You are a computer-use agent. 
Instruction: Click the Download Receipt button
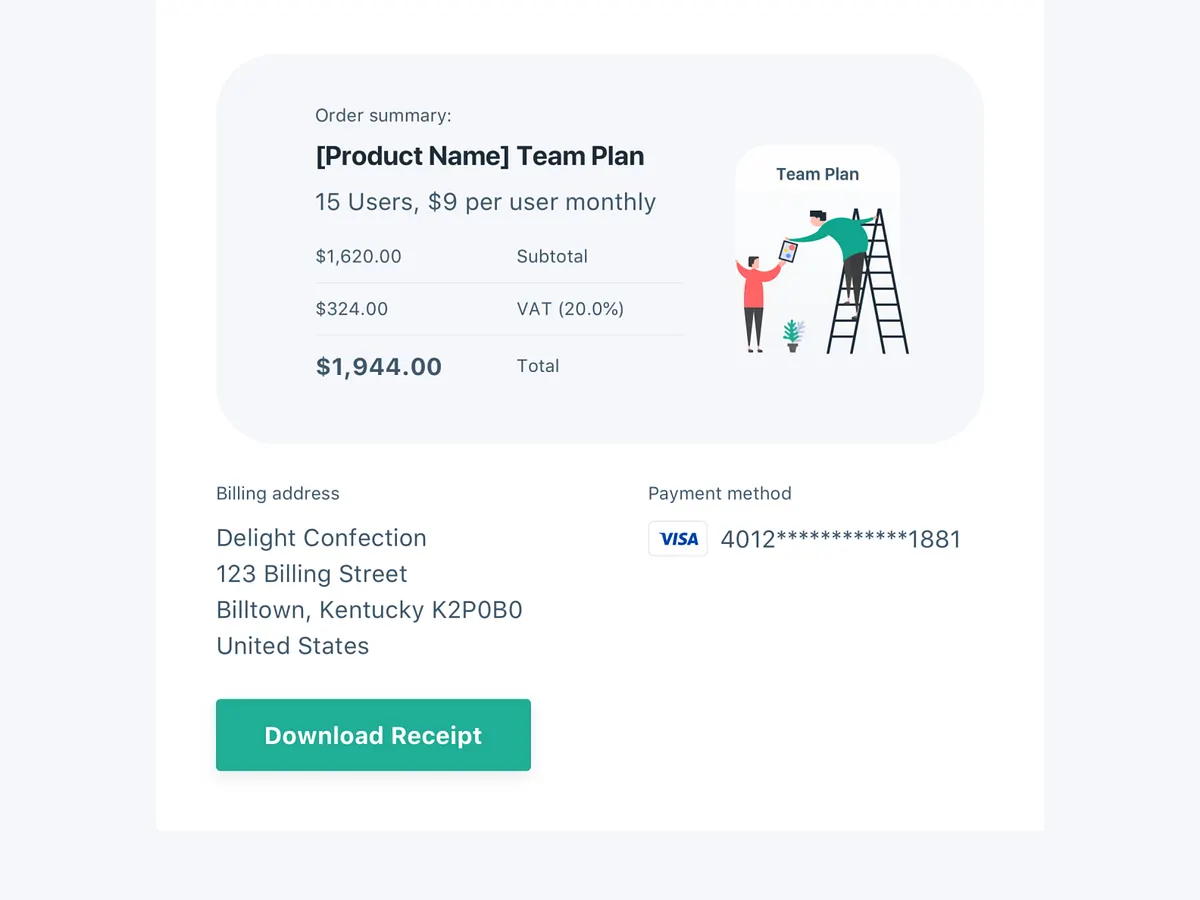coord(373,735)
